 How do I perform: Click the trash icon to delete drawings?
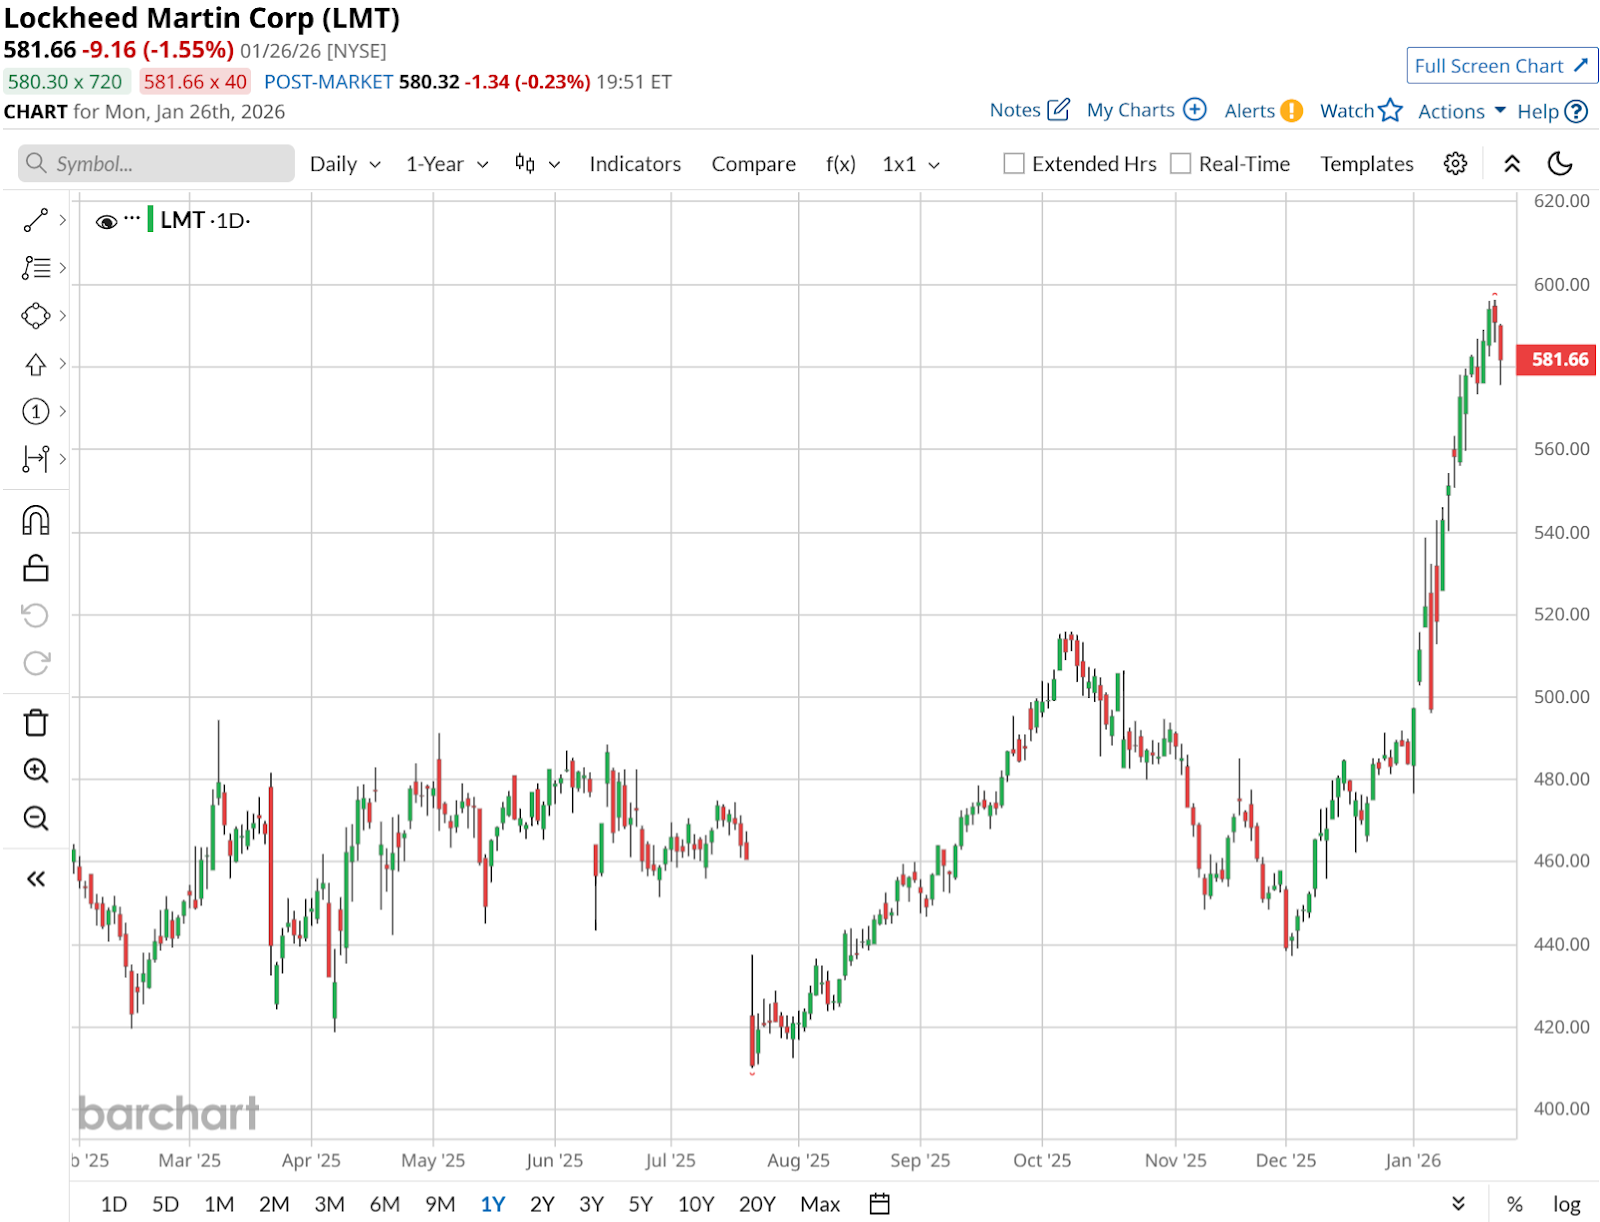[x=35, y=721]
